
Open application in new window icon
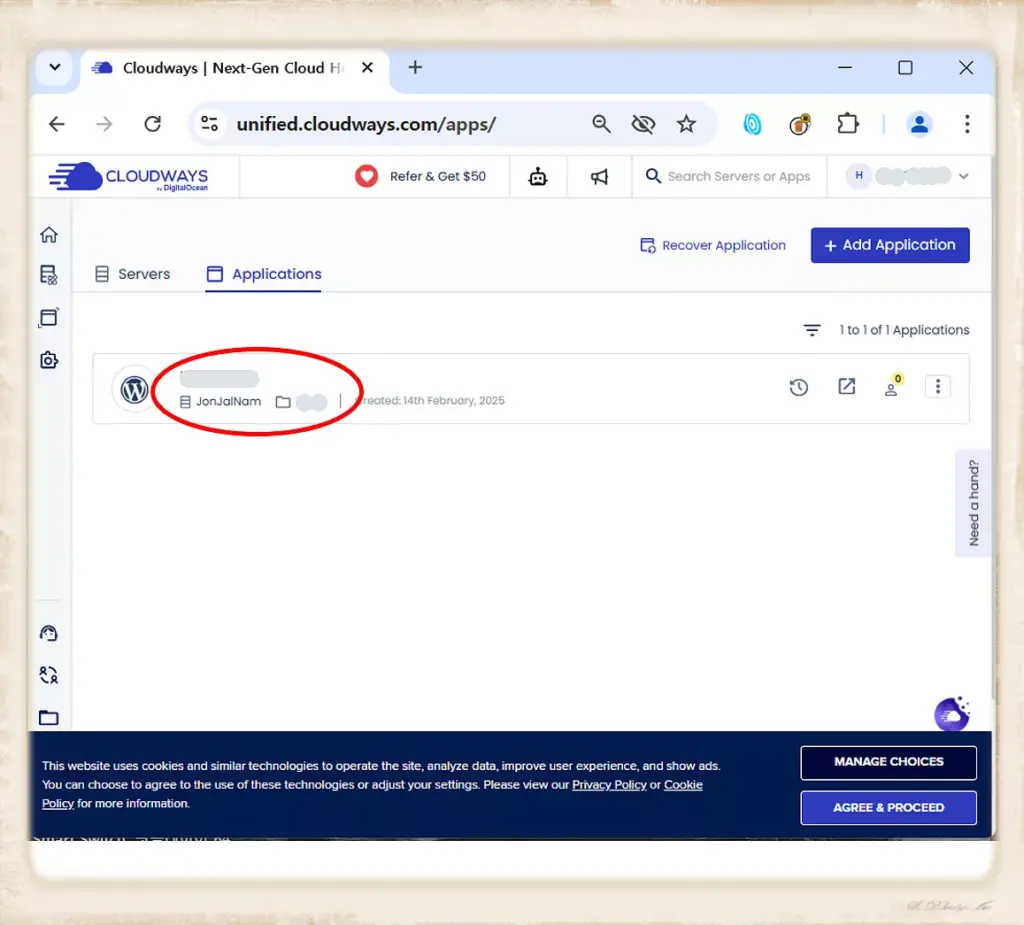[847, 387]
